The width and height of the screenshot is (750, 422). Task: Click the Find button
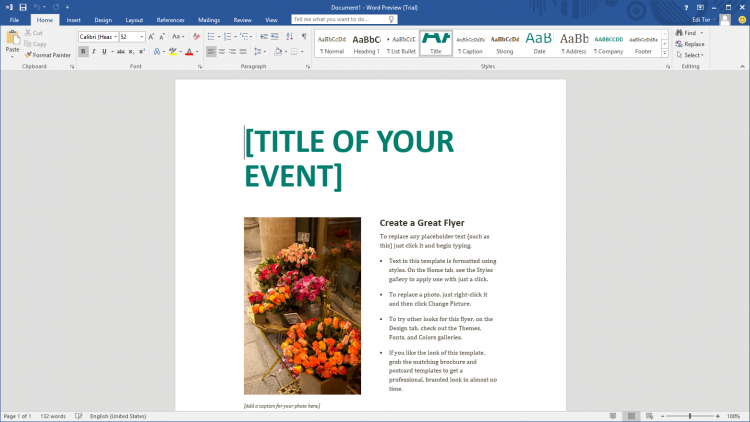[686, 33]
